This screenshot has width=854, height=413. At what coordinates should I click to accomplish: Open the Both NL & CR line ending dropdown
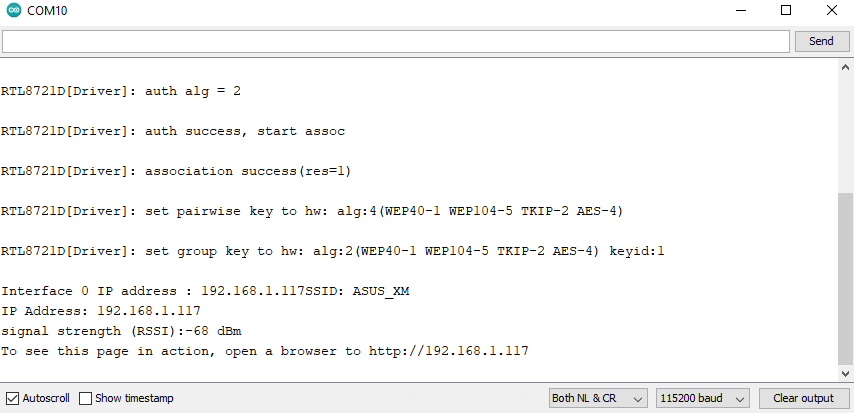[x=598, y=398]
